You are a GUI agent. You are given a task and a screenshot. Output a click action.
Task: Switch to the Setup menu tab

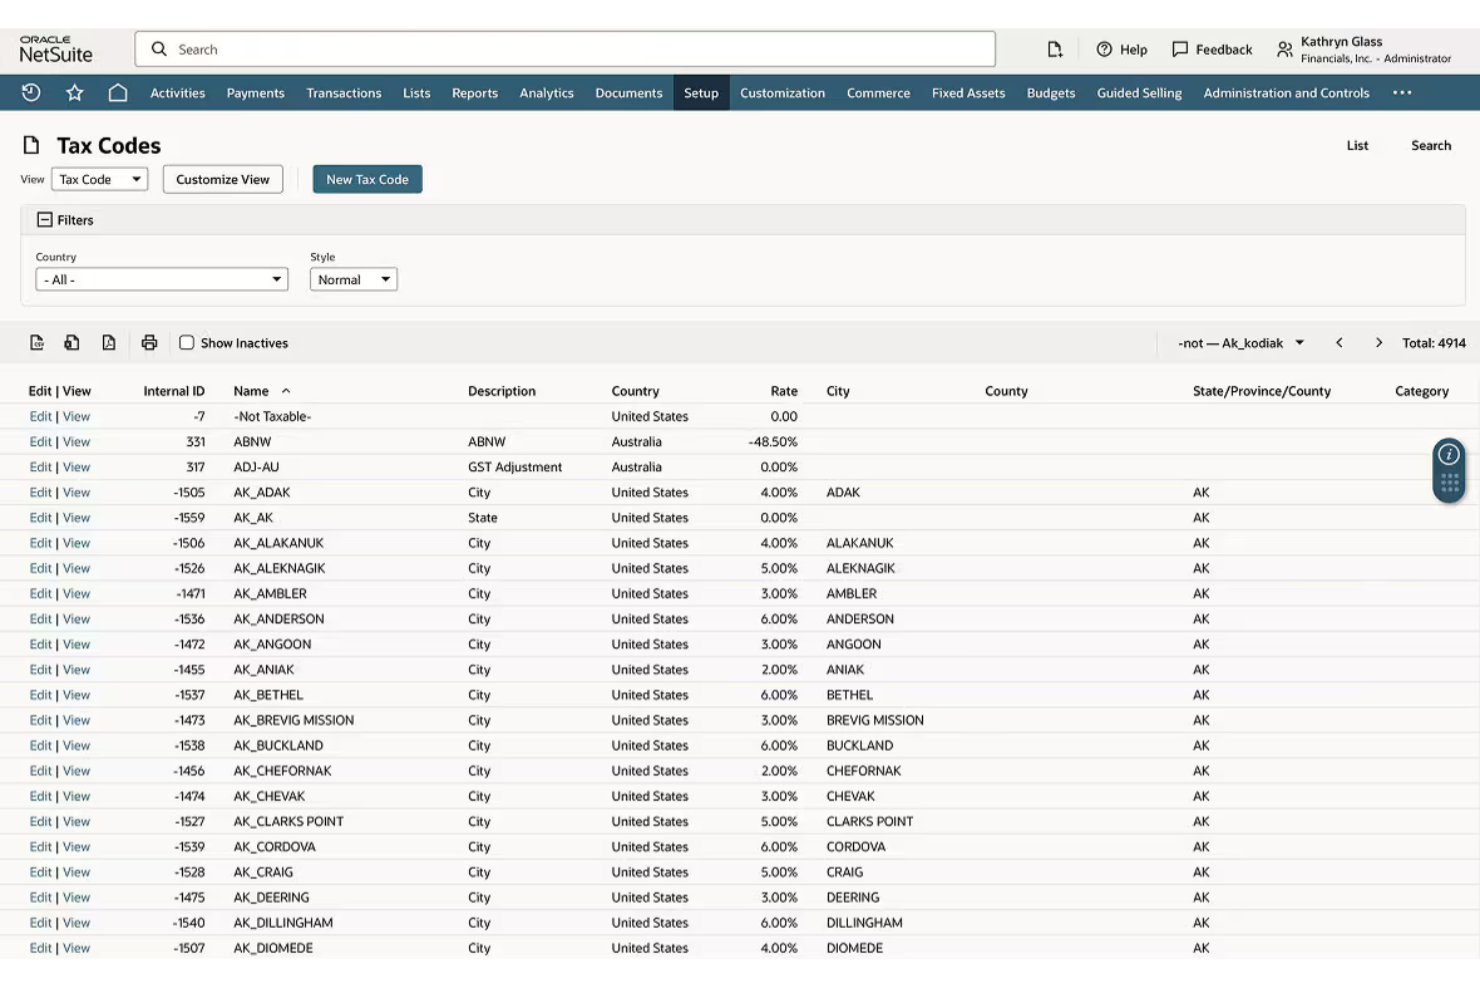[x=700, y=92]
